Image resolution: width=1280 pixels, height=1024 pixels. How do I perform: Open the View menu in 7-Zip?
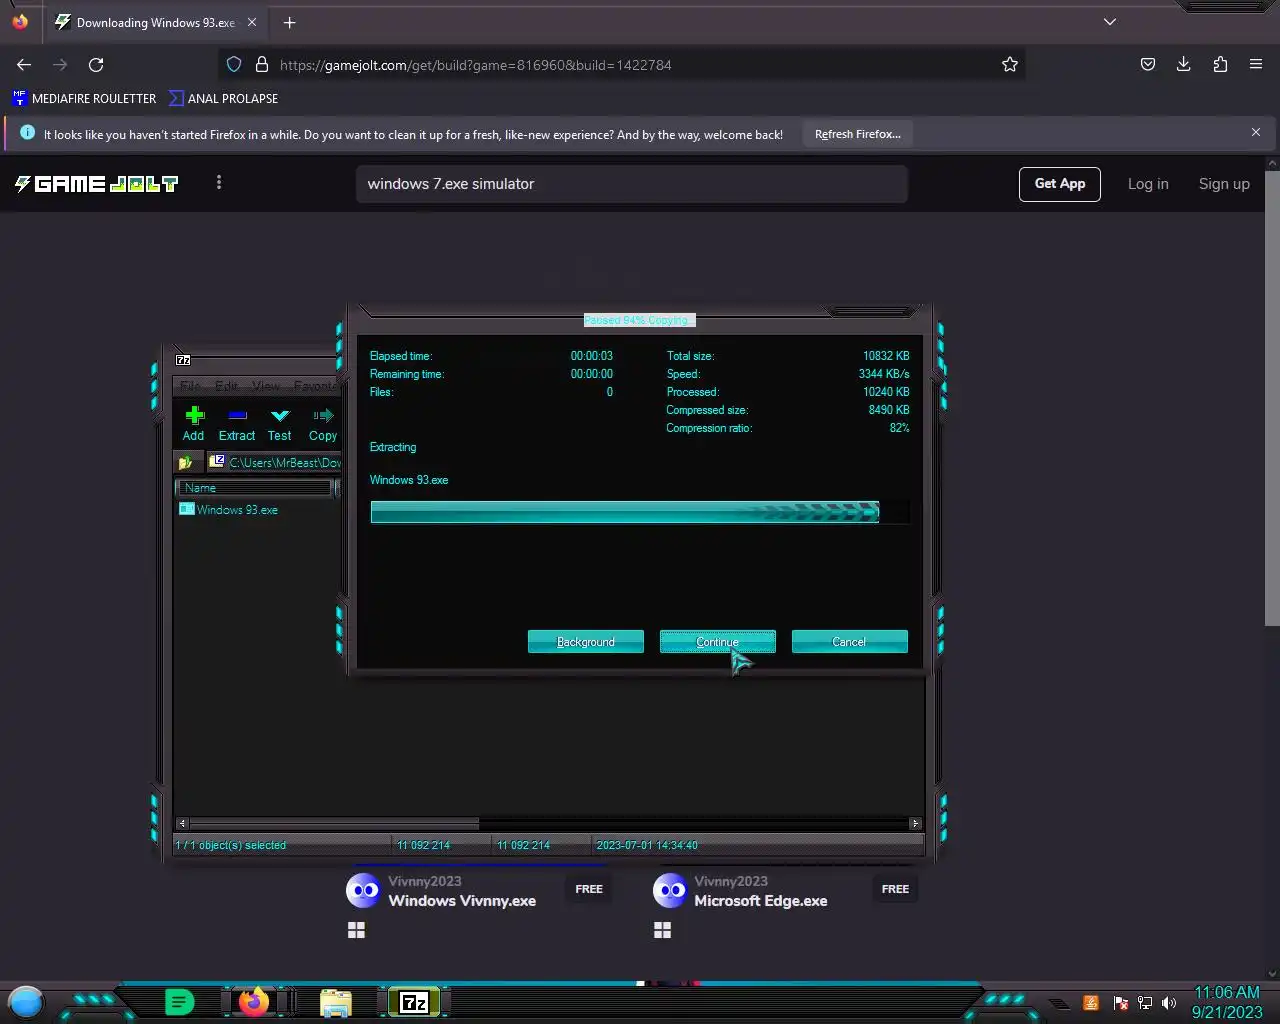[x=266, y=386]
